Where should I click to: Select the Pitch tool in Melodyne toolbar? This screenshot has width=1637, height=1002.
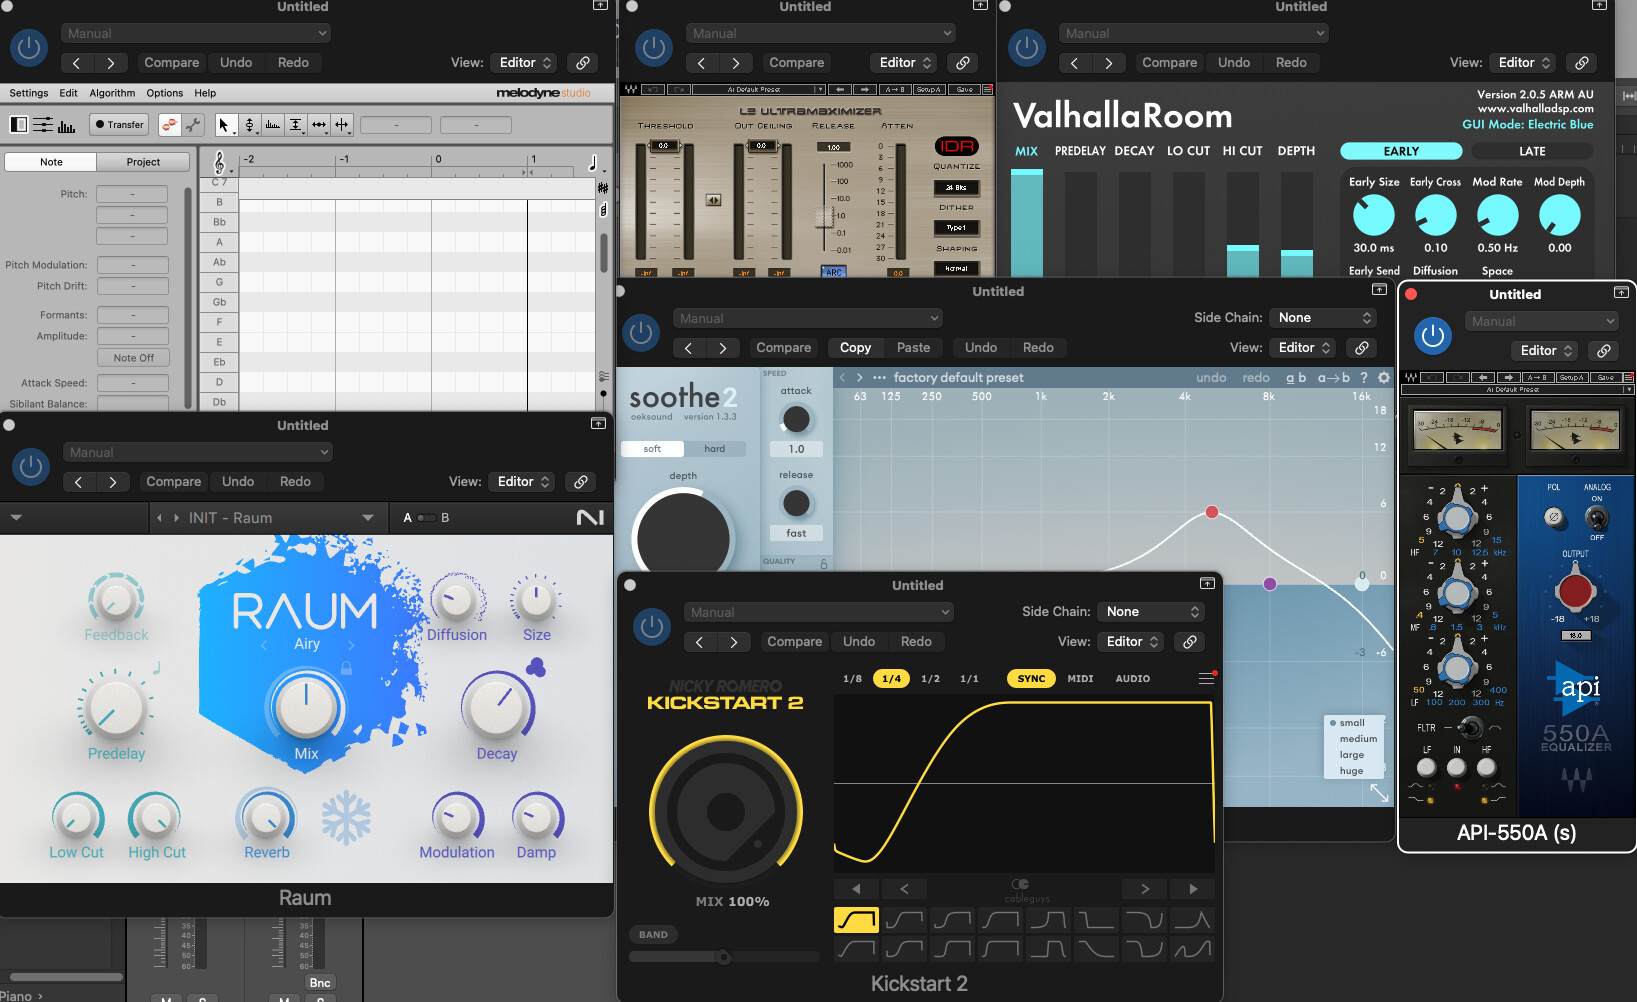coord(249,125)
